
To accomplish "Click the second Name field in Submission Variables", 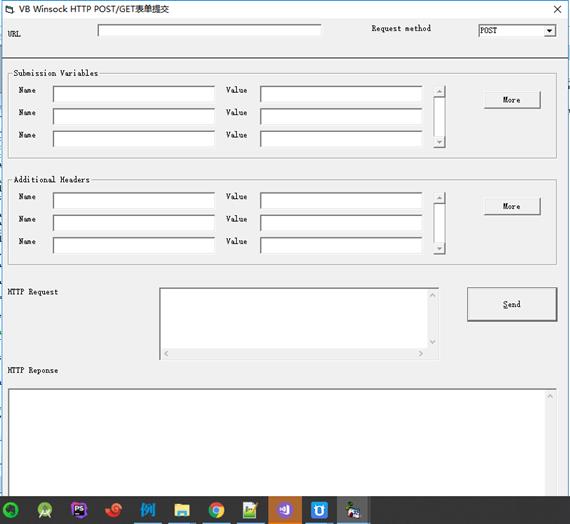I will (134, 116).
